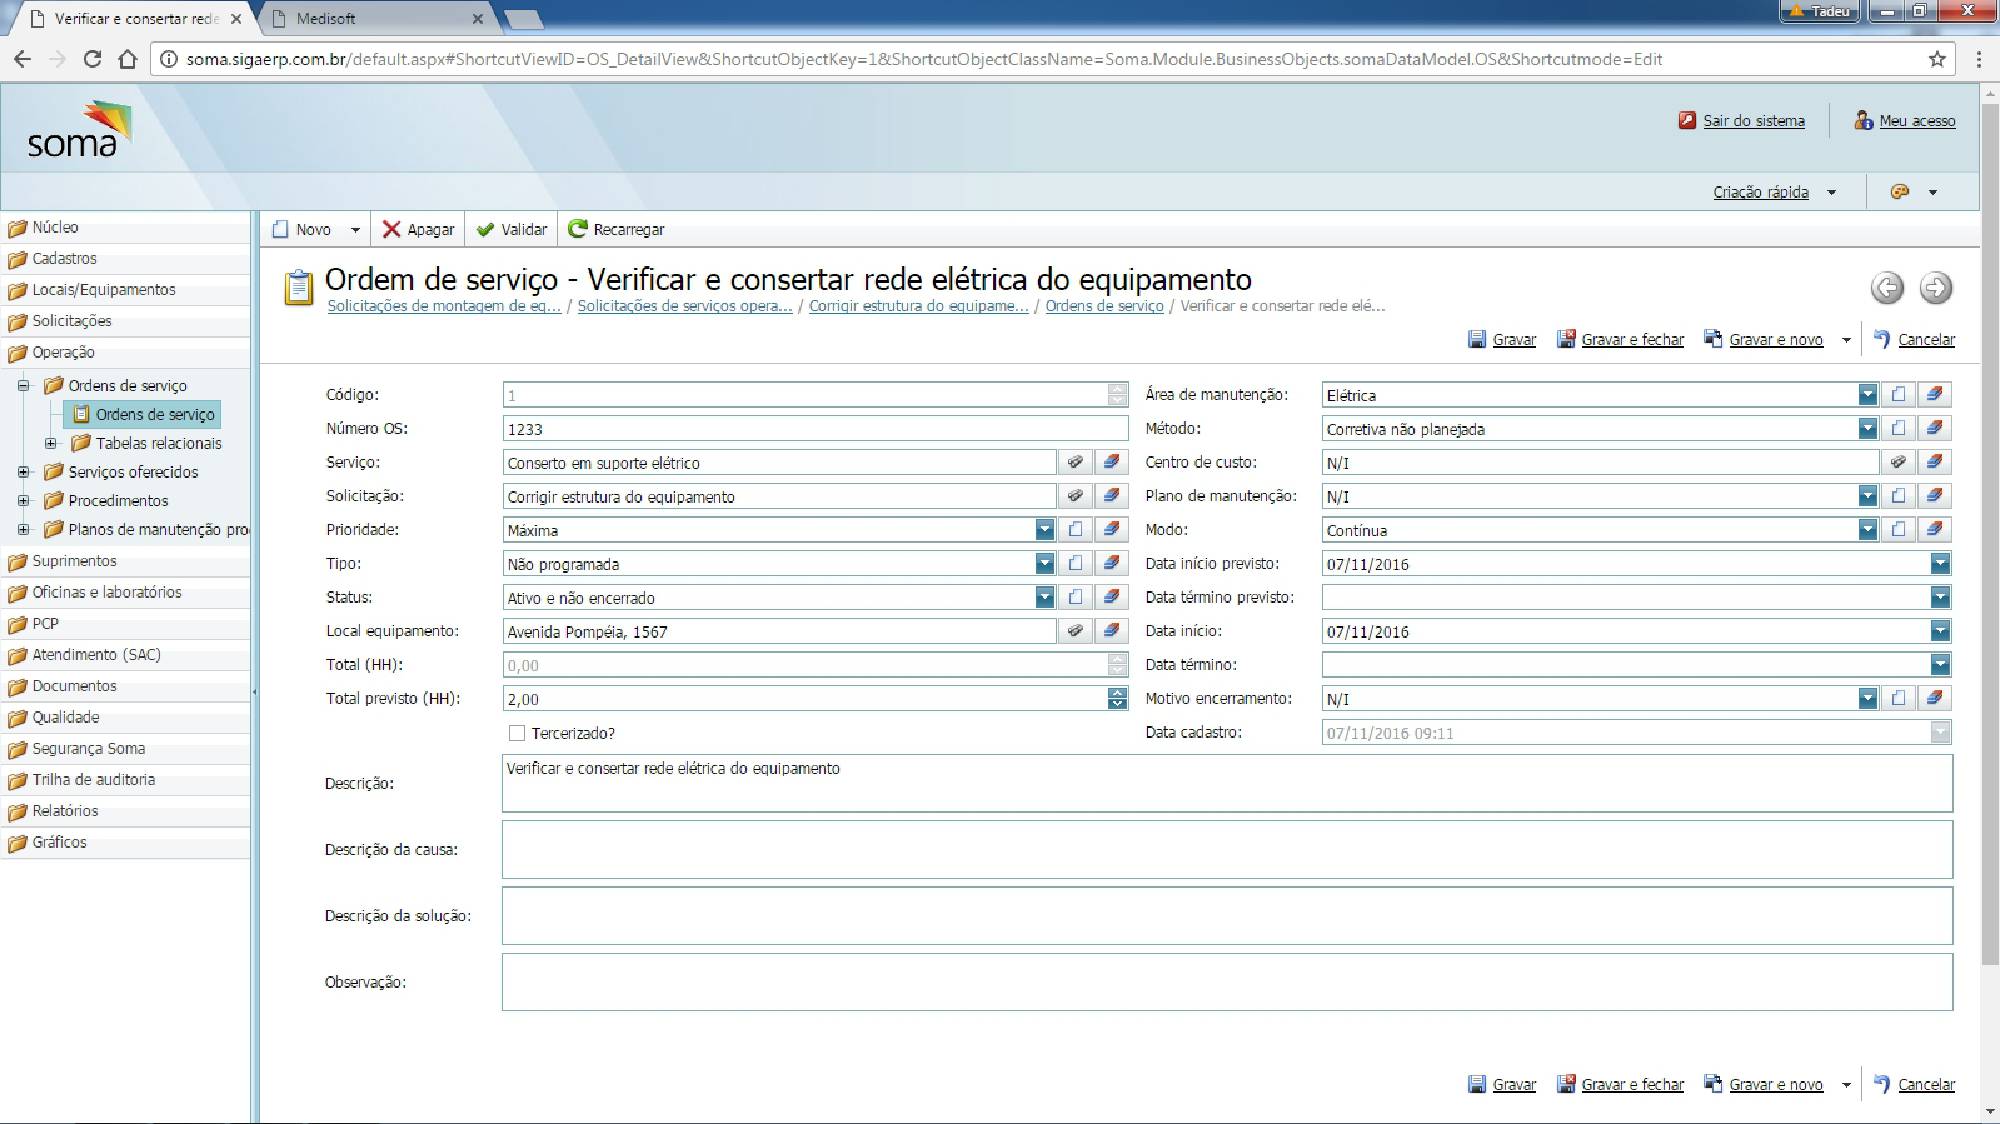Open Data término previsto date picker
Image resolution: width=2000 pixels, height=1124 pixels.
coord(1940,598)
